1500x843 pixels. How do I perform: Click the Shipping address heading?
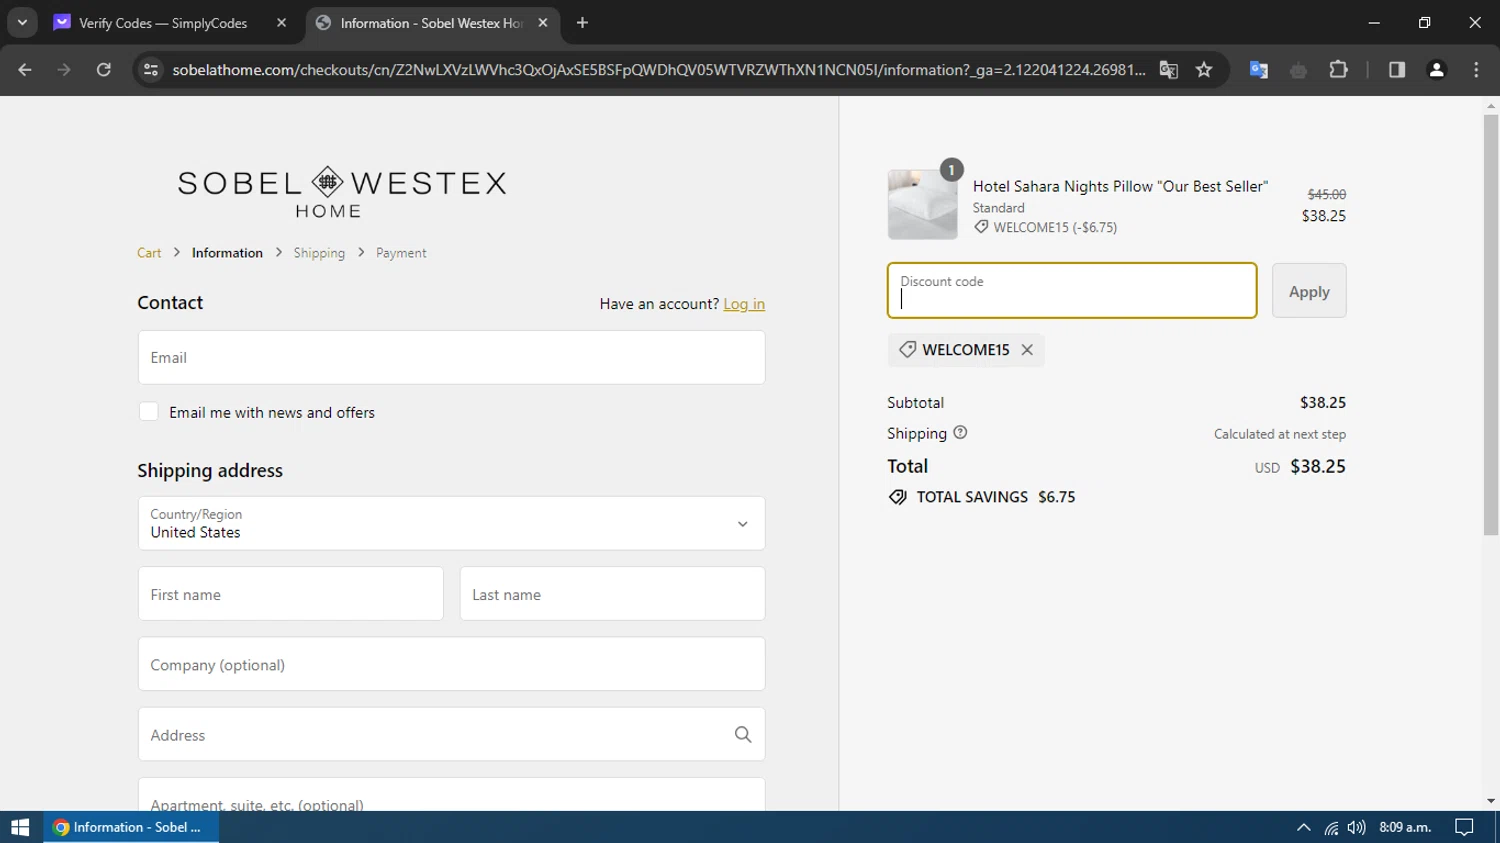[x=210, y=470]
